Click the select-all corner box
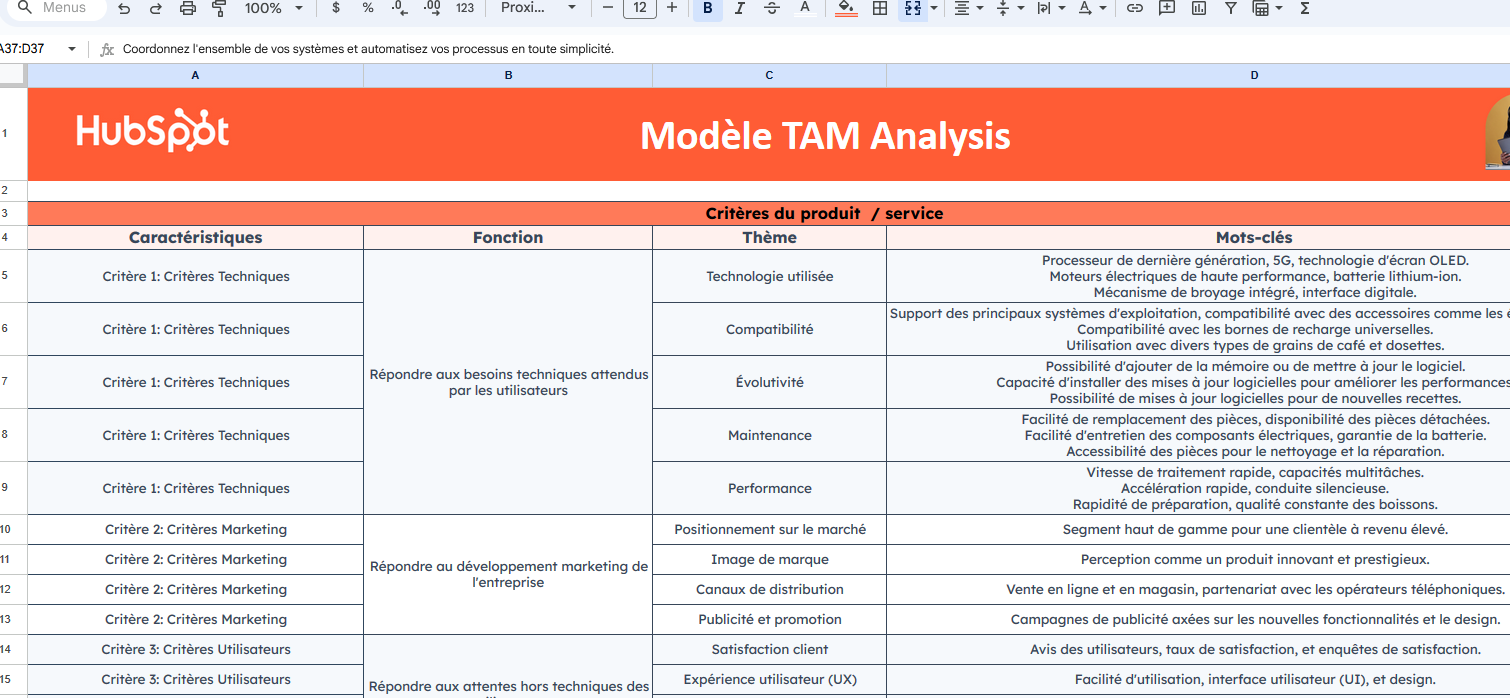This screenshot has width=1510, height=698. (13, 76)
